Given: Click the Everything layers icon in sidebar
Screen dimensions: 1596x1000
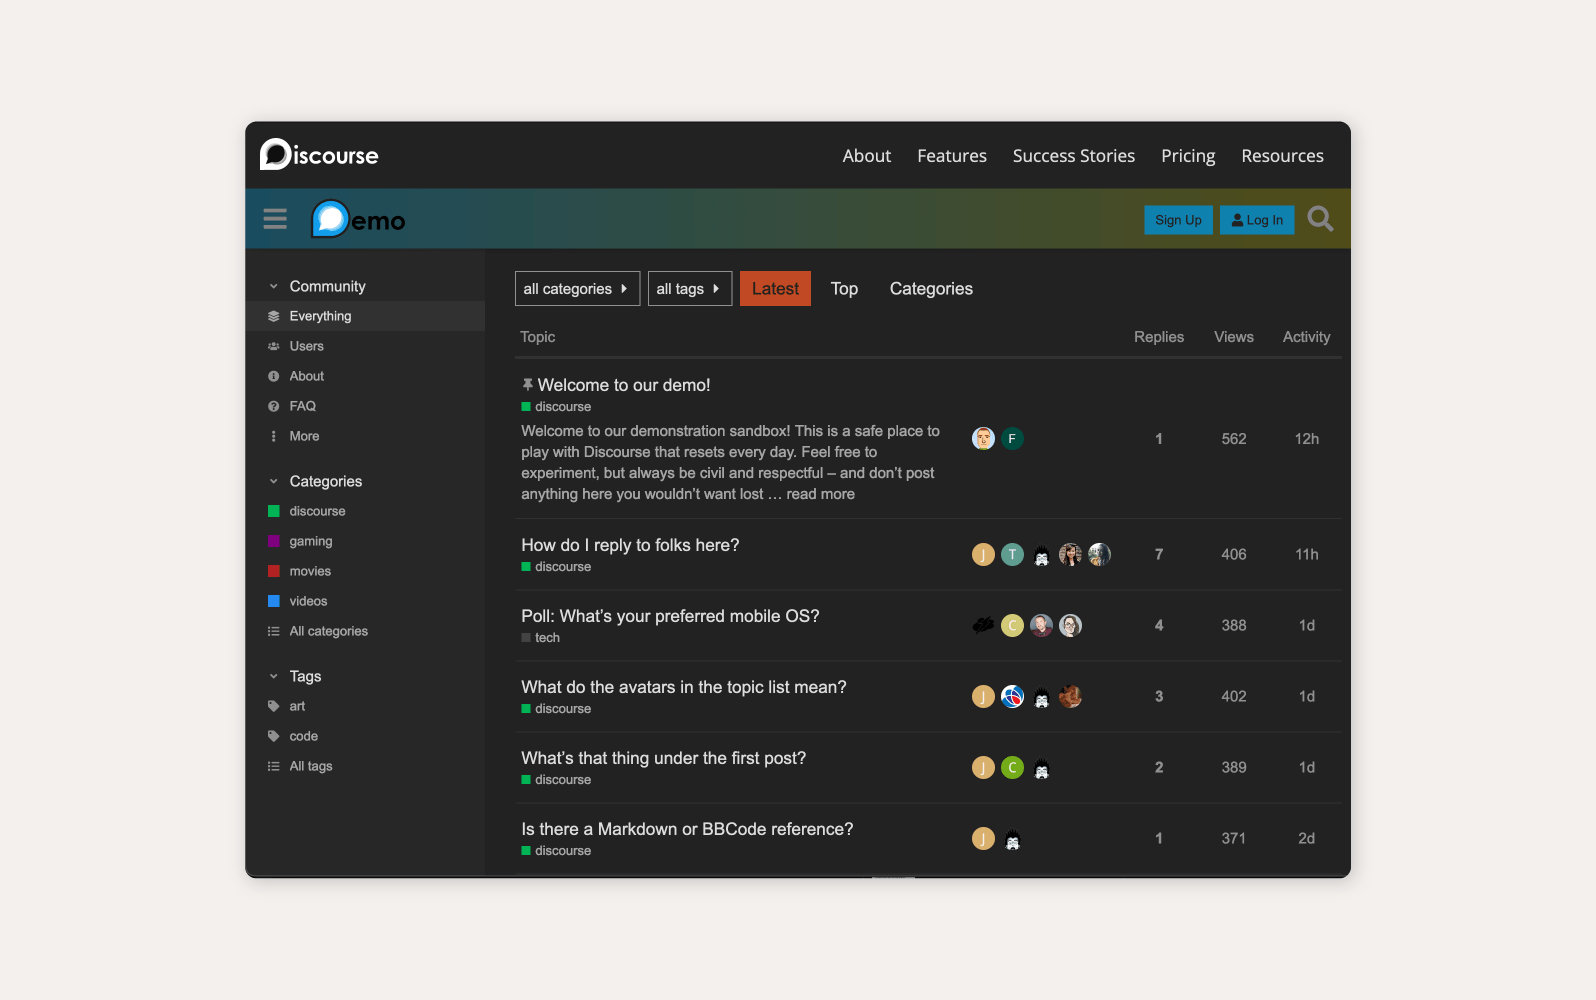Looking at the screenshot, I should (274, 316).
